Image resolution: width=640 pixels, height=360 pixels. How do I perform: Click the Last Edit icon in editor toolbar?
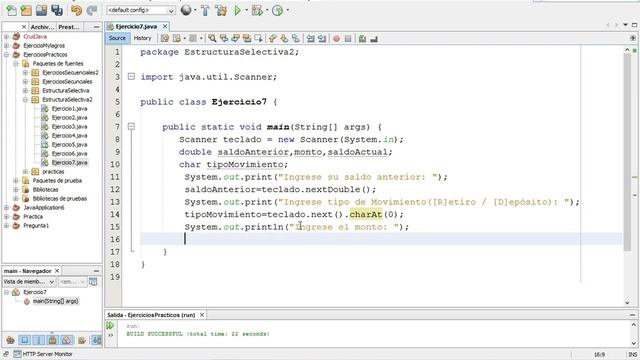(x=165, y=38)
